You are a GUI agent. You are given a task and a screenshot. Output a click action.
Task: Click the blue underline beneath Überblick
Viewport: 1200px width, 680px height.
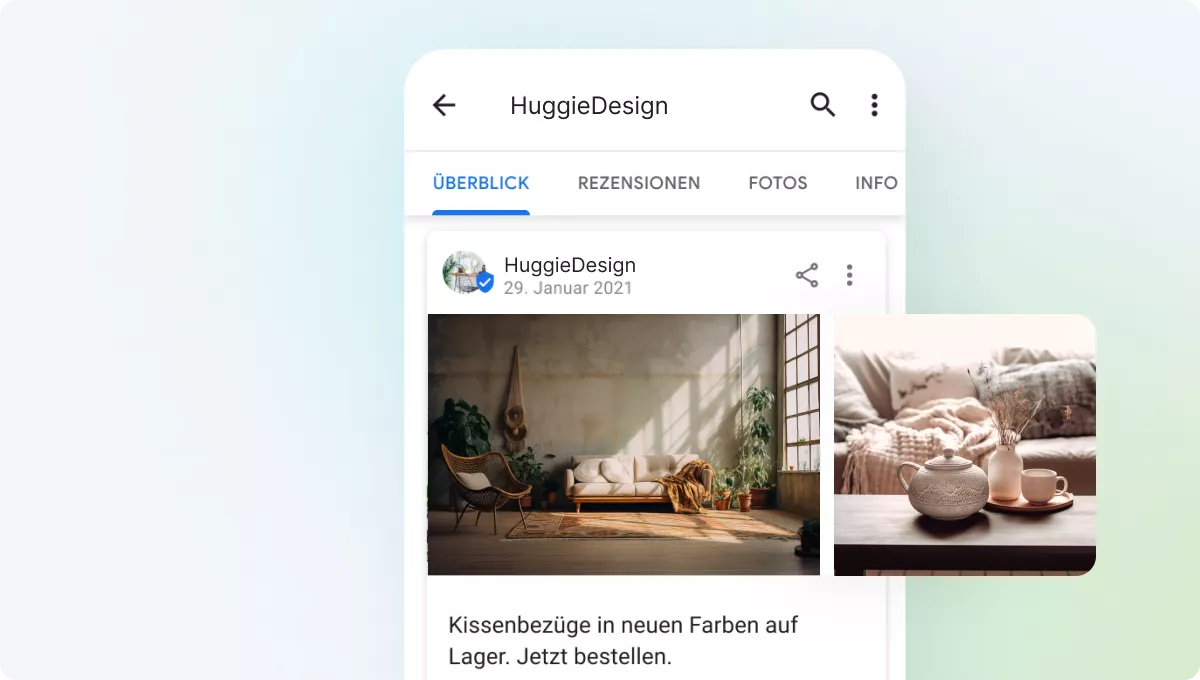[x=481, y=212]
